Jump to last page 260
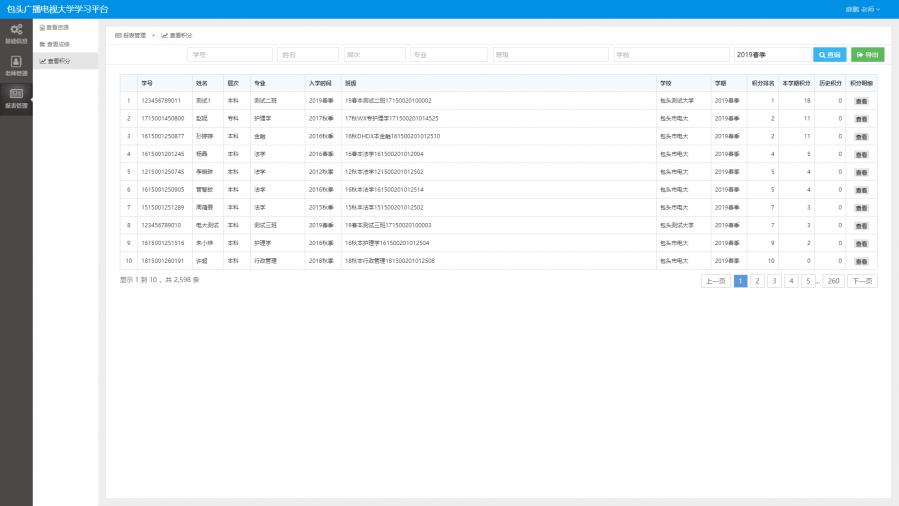 point(833,282)
